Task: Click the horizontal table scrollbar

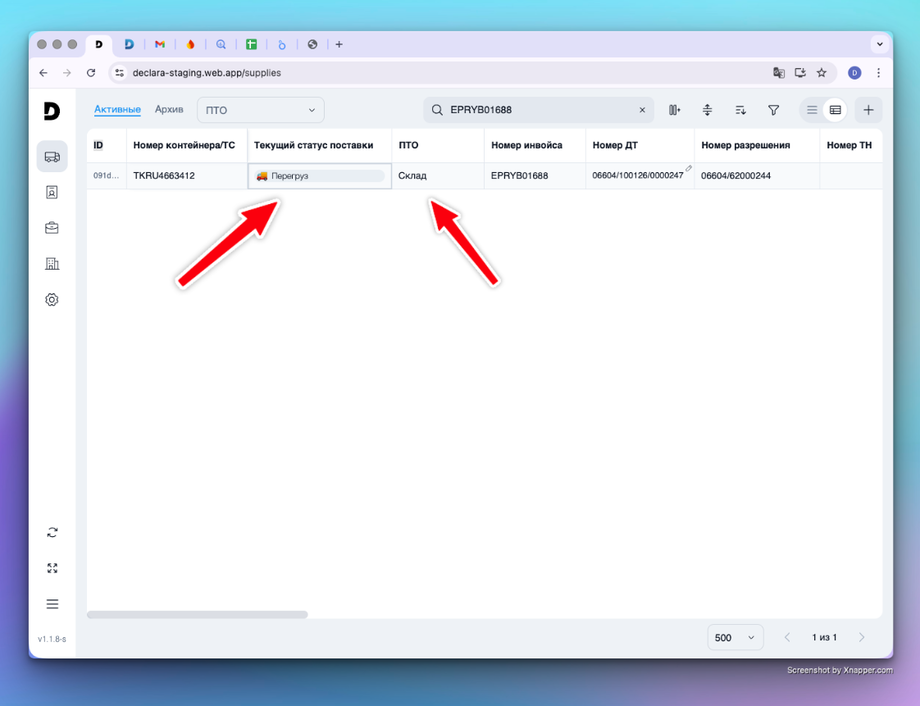Action: click(197, 614)
